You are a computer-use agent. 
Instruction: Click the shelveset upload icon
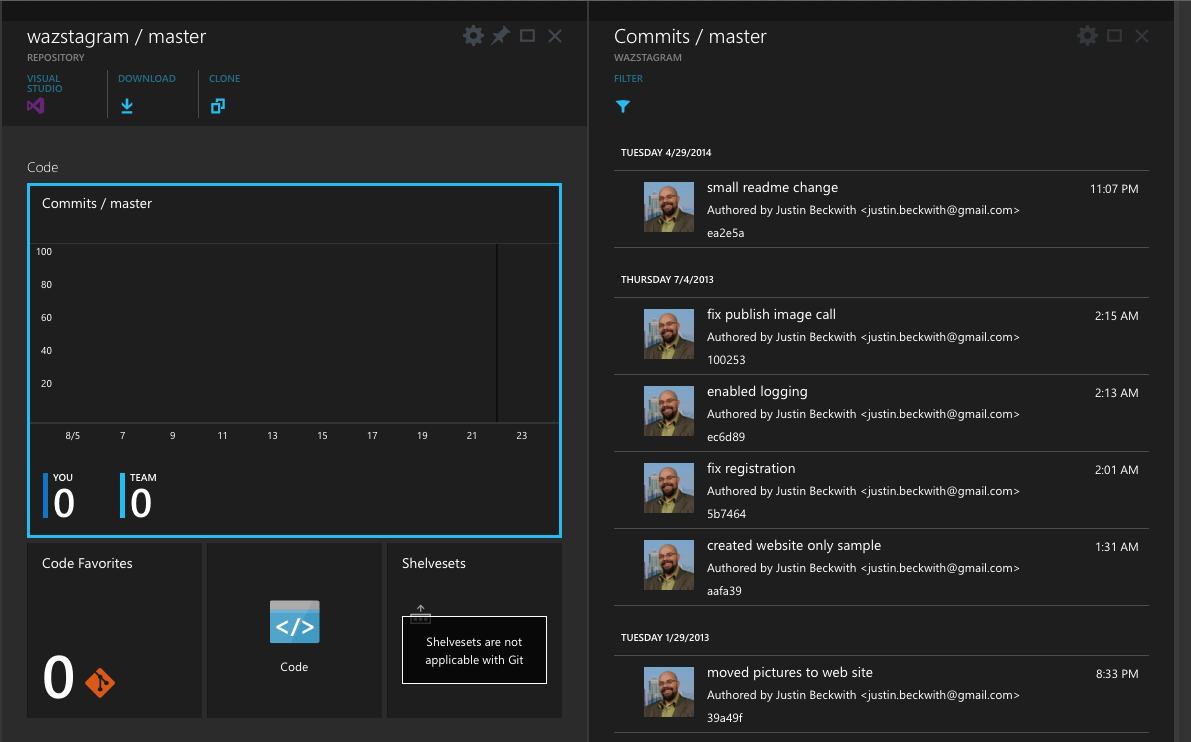click(420, 614)
